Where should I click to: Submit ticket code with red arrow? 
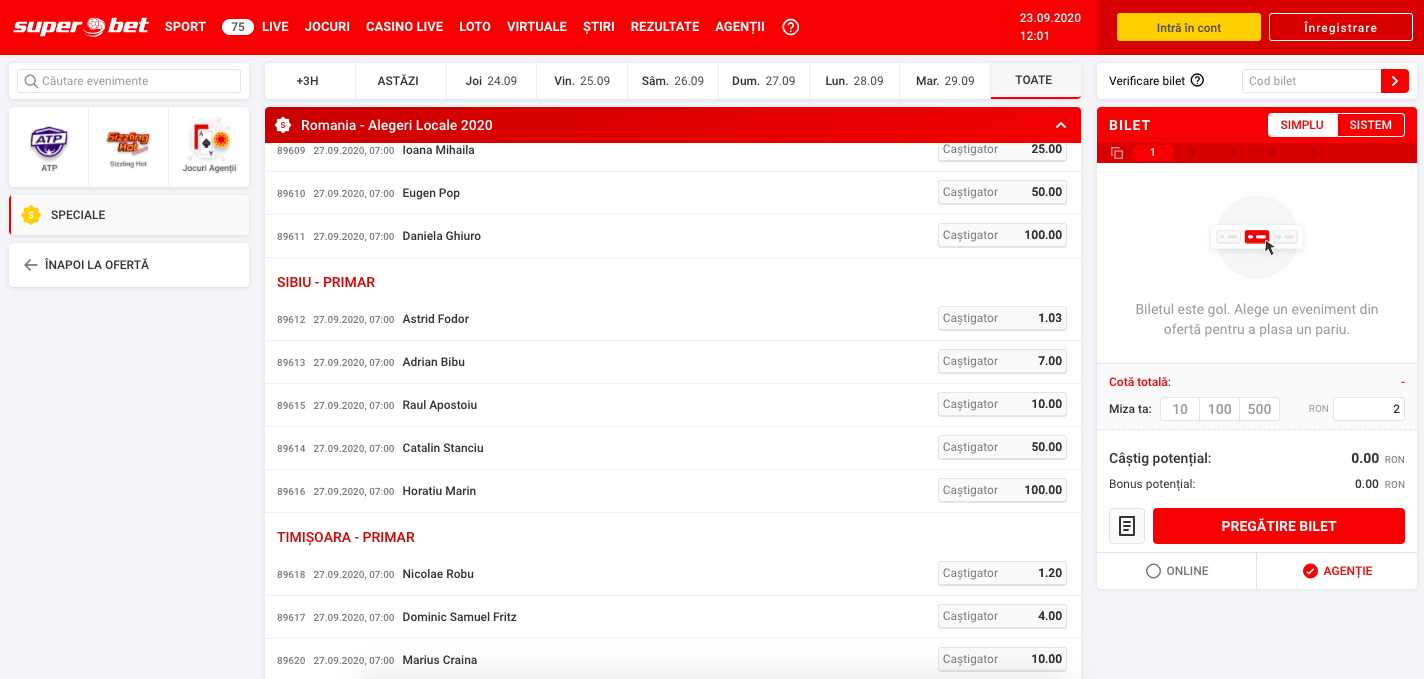(x=1394, y=81)
